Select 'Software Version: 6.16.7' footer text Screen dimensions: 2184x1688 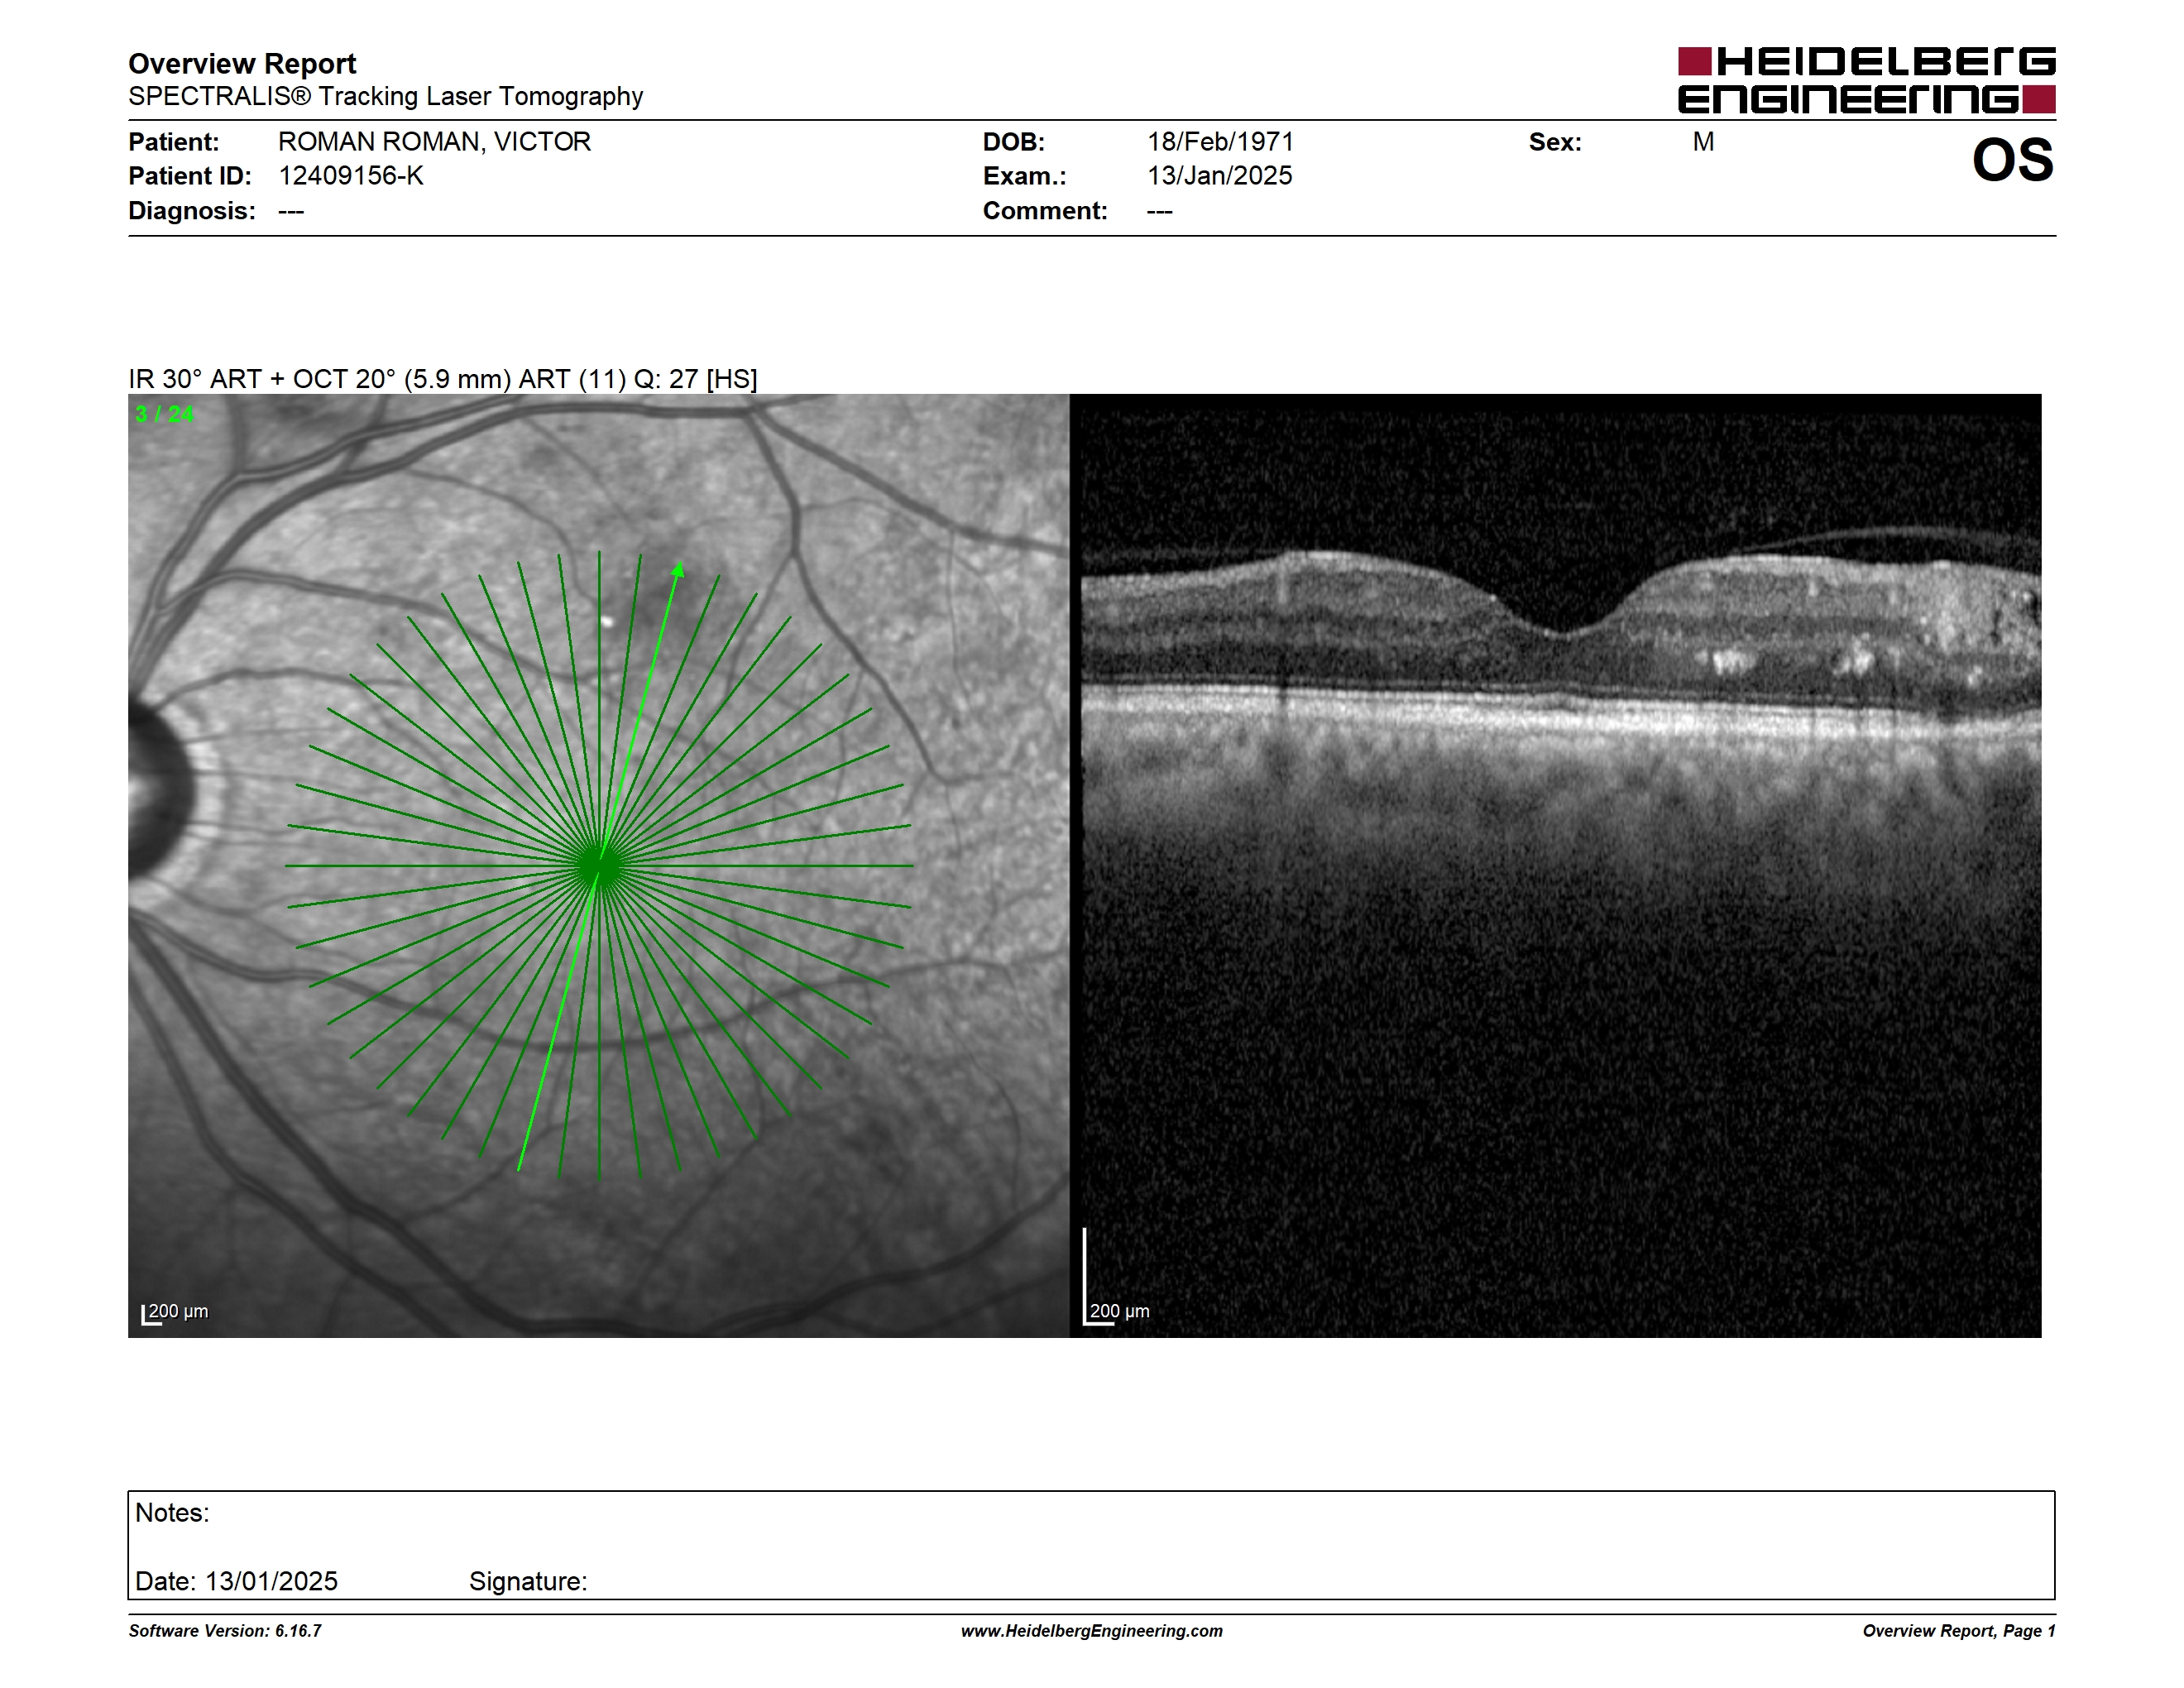[225, 1631]
